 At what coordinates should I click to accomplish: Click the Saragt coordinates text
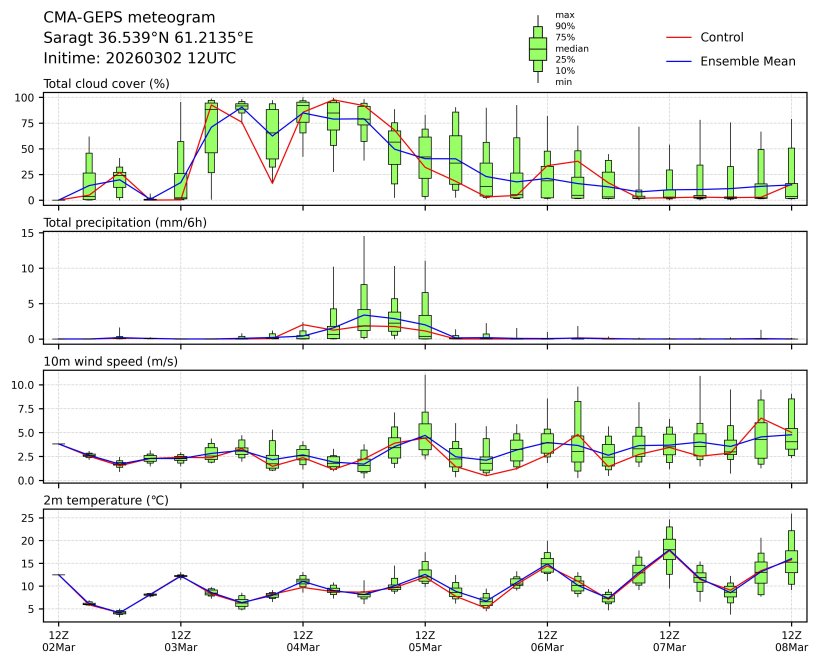coord(148,38)
